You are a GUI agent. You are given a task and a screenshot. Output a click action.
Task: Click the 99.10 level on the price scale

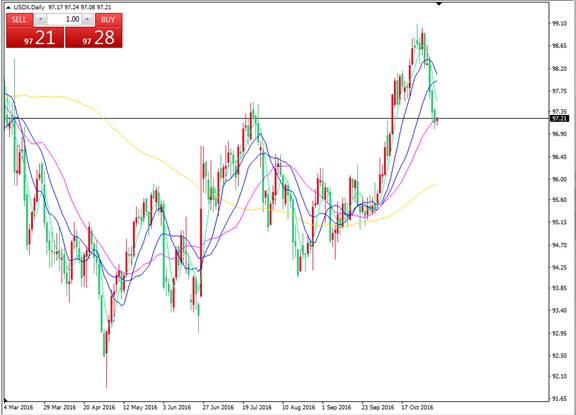pos(559,23)
